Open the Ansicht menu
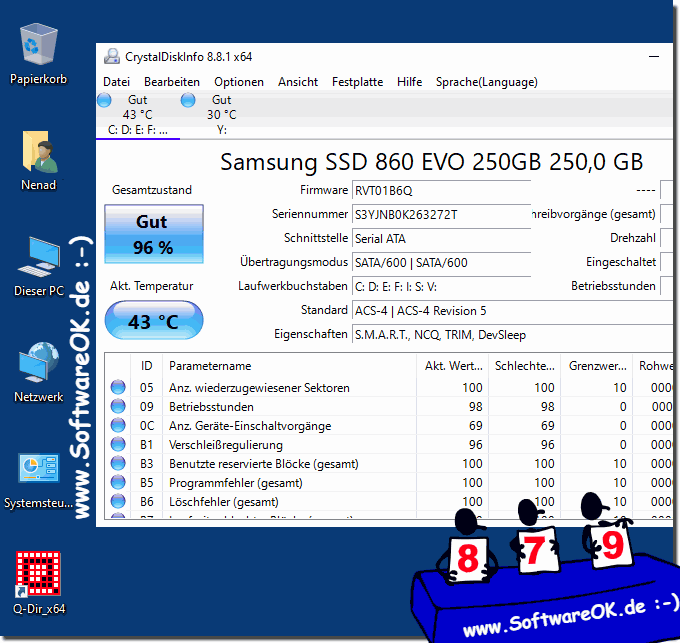Viewport: 680px width, 643px height. 298,82
